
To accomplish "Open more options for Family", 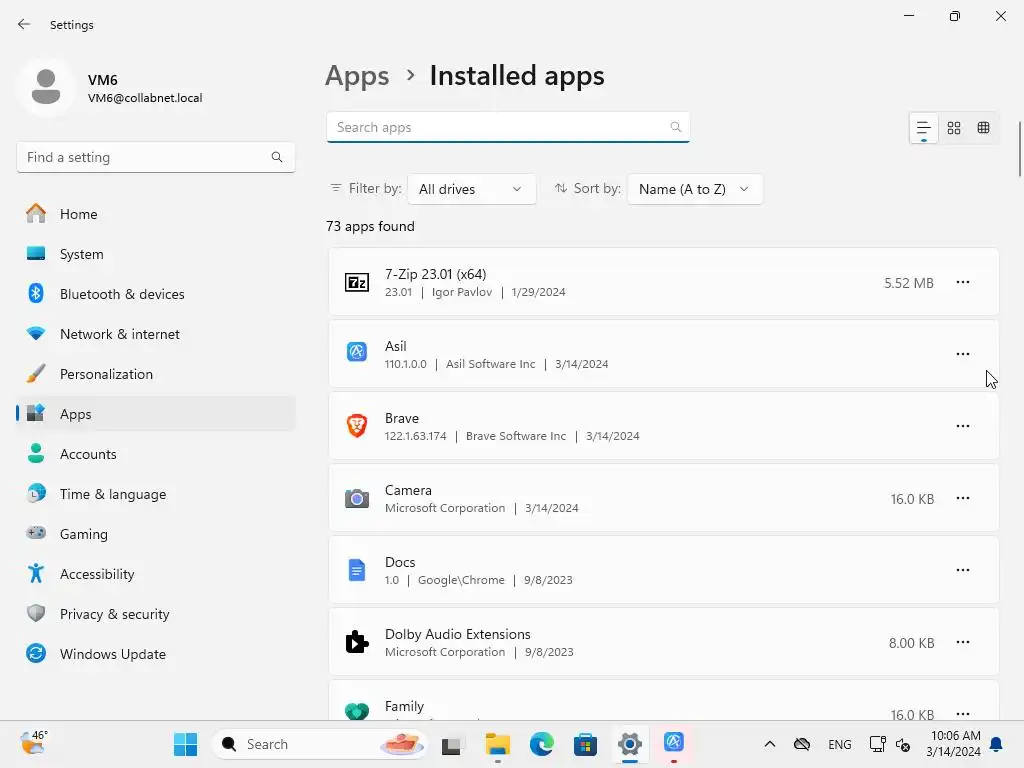I will [x=963, y=713].
